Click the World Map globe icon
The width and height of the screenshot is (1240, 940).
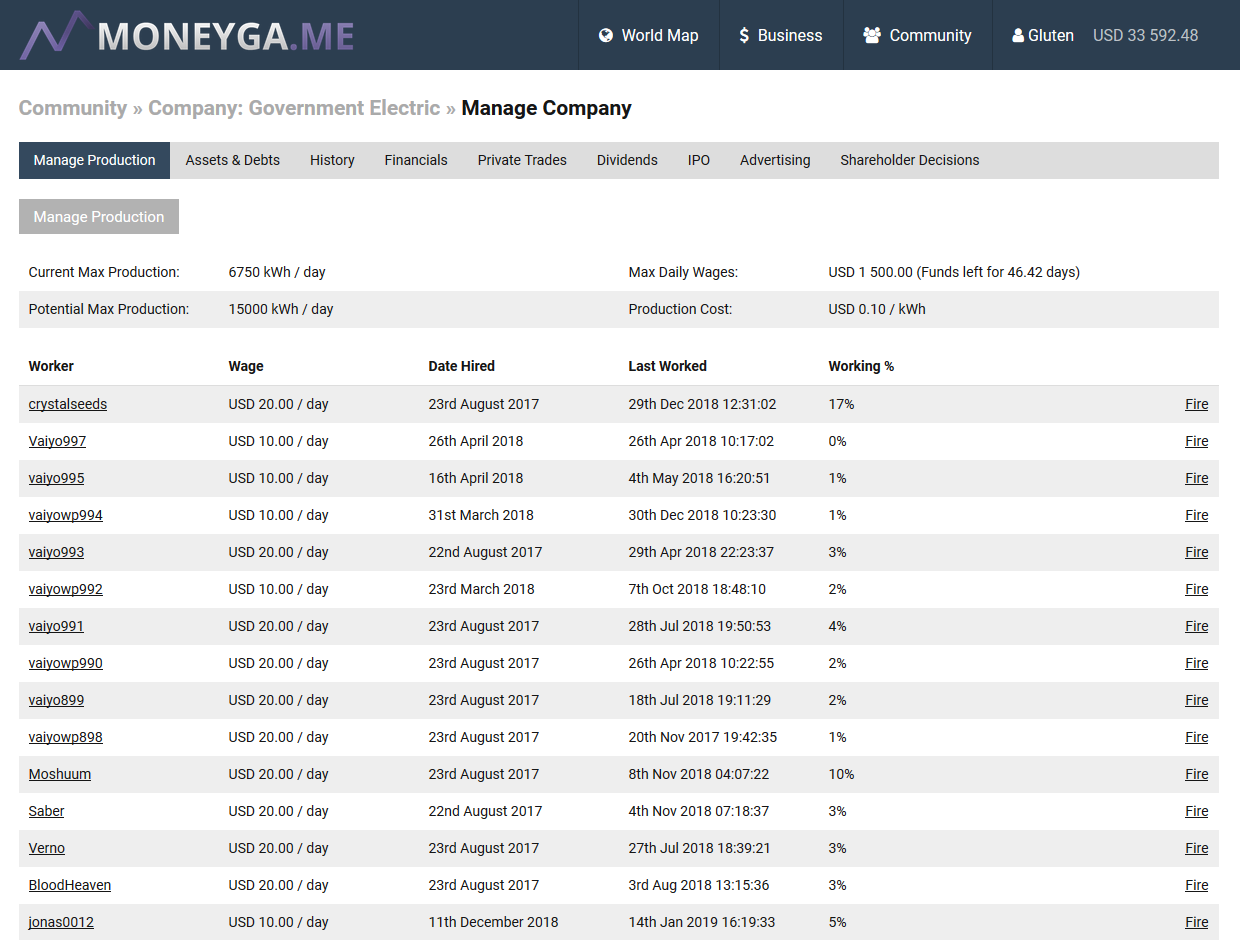(x=605, y=36)
